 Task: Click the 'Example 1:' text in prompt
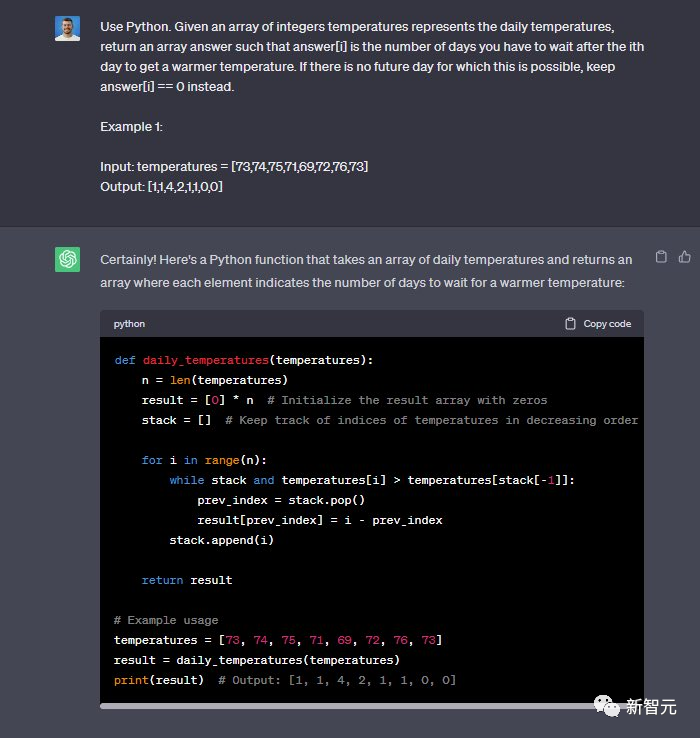[x=131, y=127]
